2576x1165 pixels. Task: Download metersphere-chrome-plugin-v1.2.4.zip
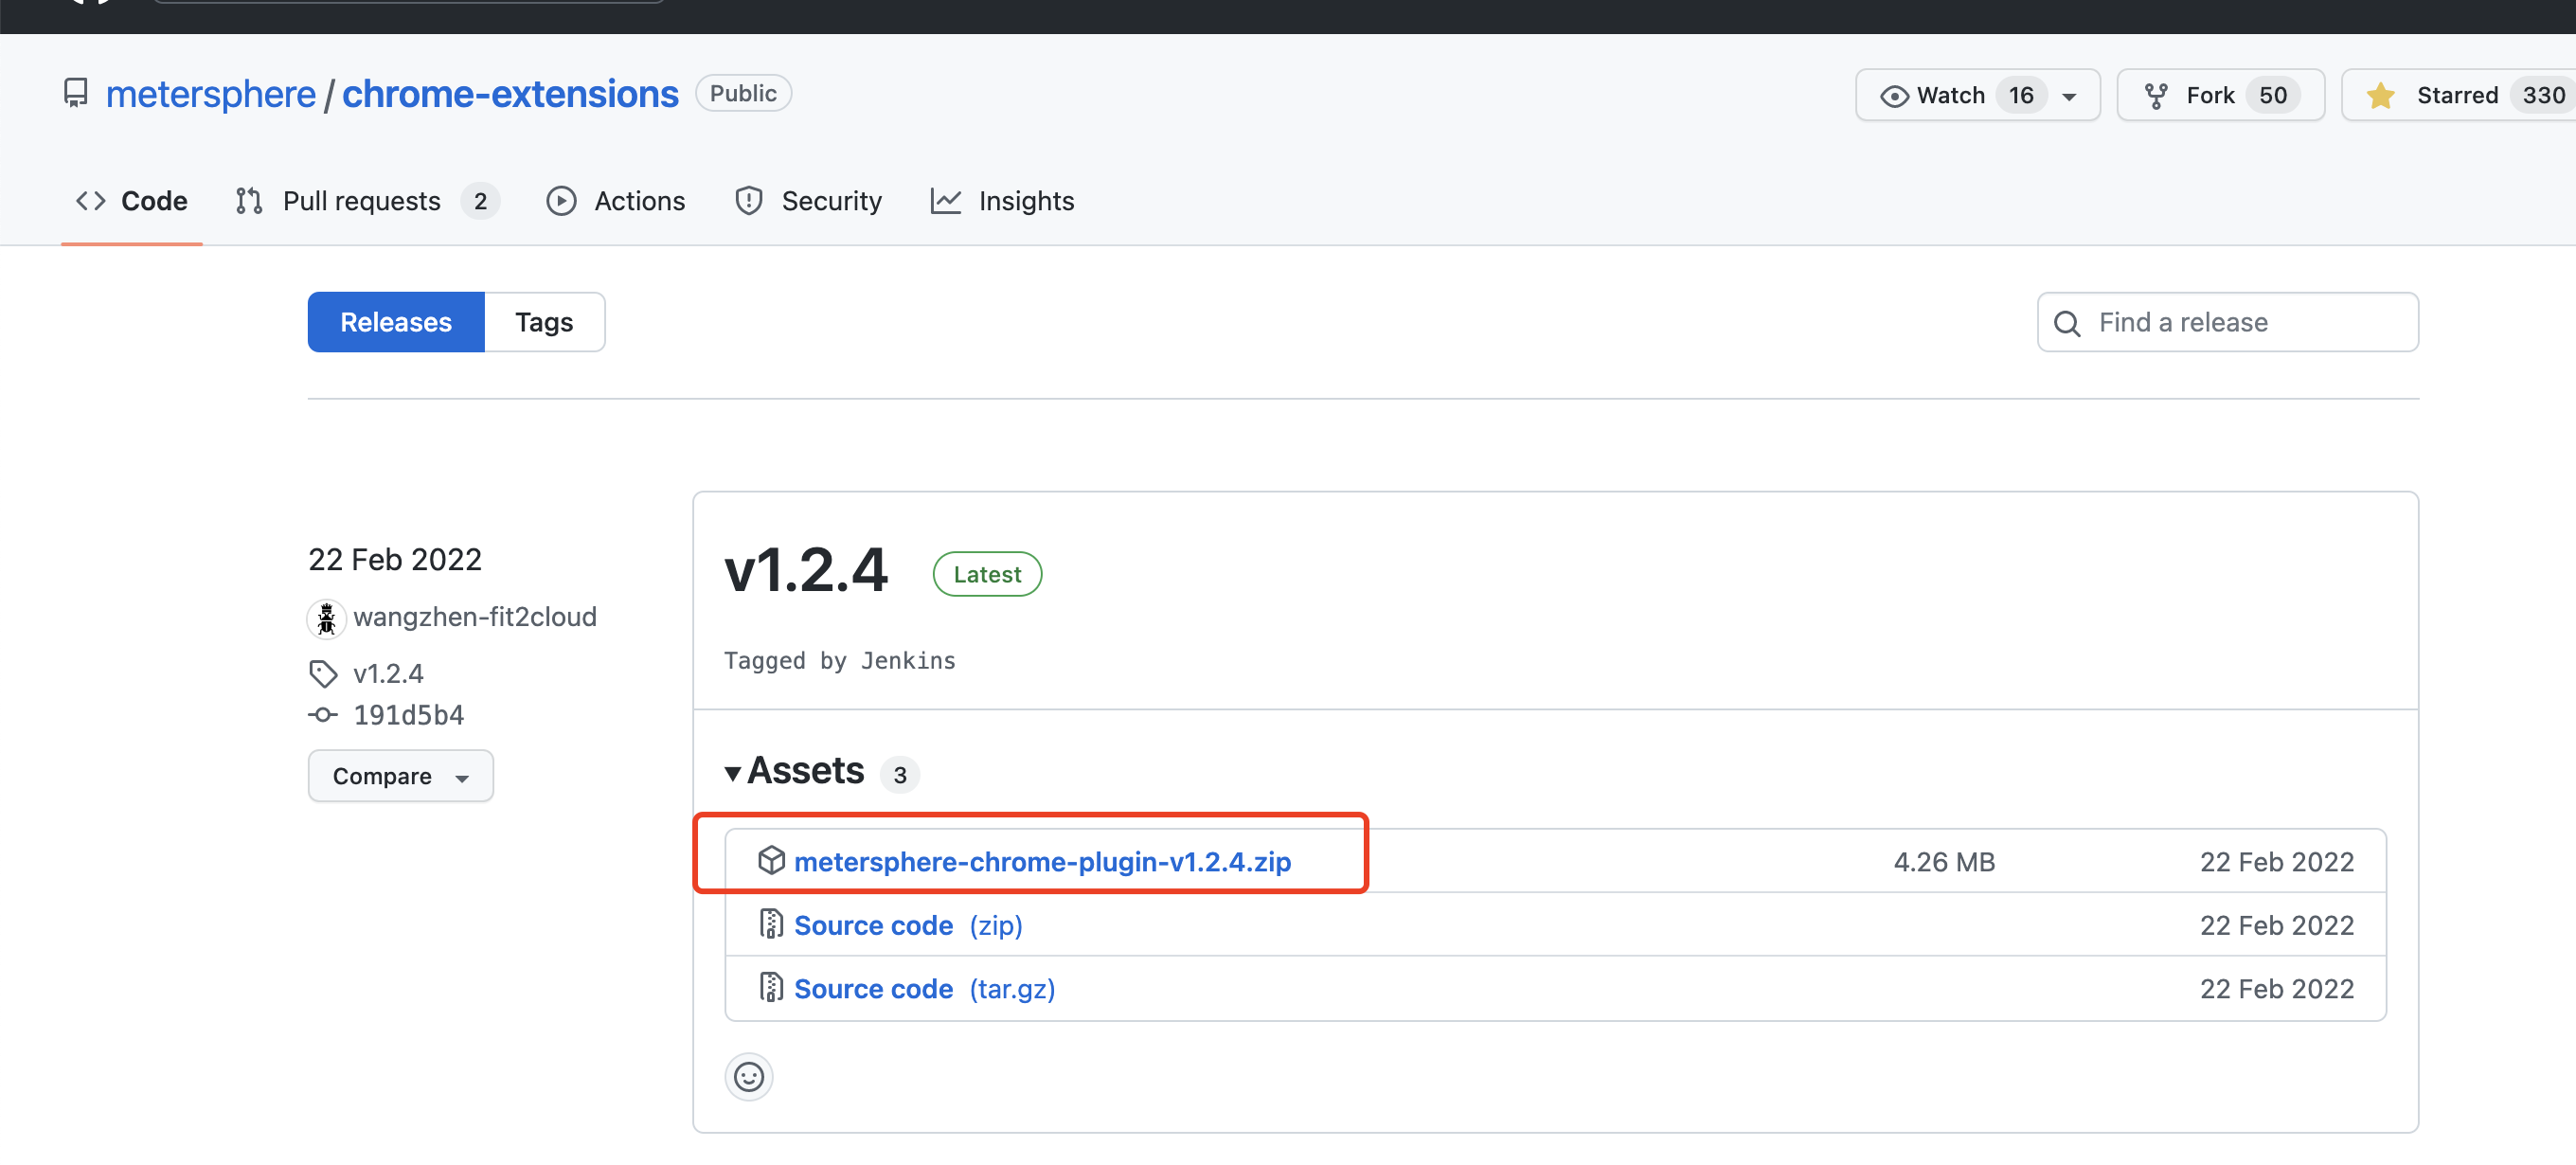[1043, 861]
